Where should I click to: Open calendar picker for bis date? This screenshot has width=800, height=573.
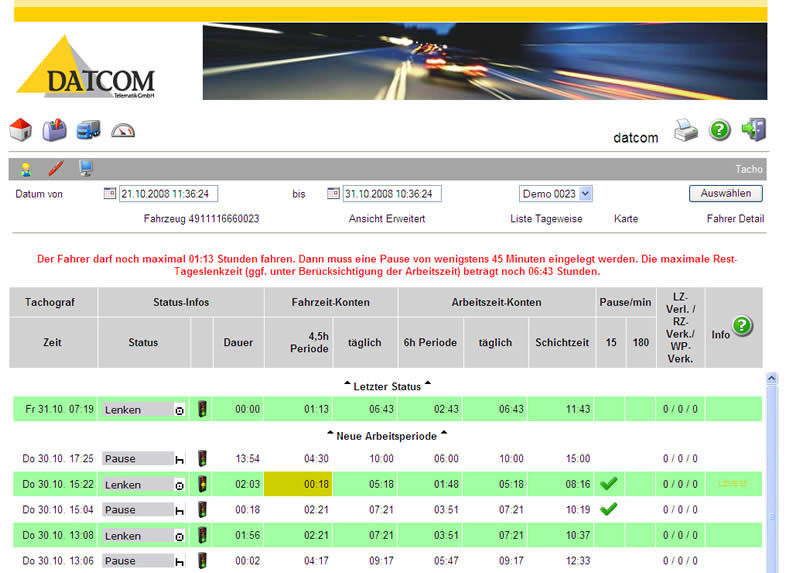click(x=334, y=194)
